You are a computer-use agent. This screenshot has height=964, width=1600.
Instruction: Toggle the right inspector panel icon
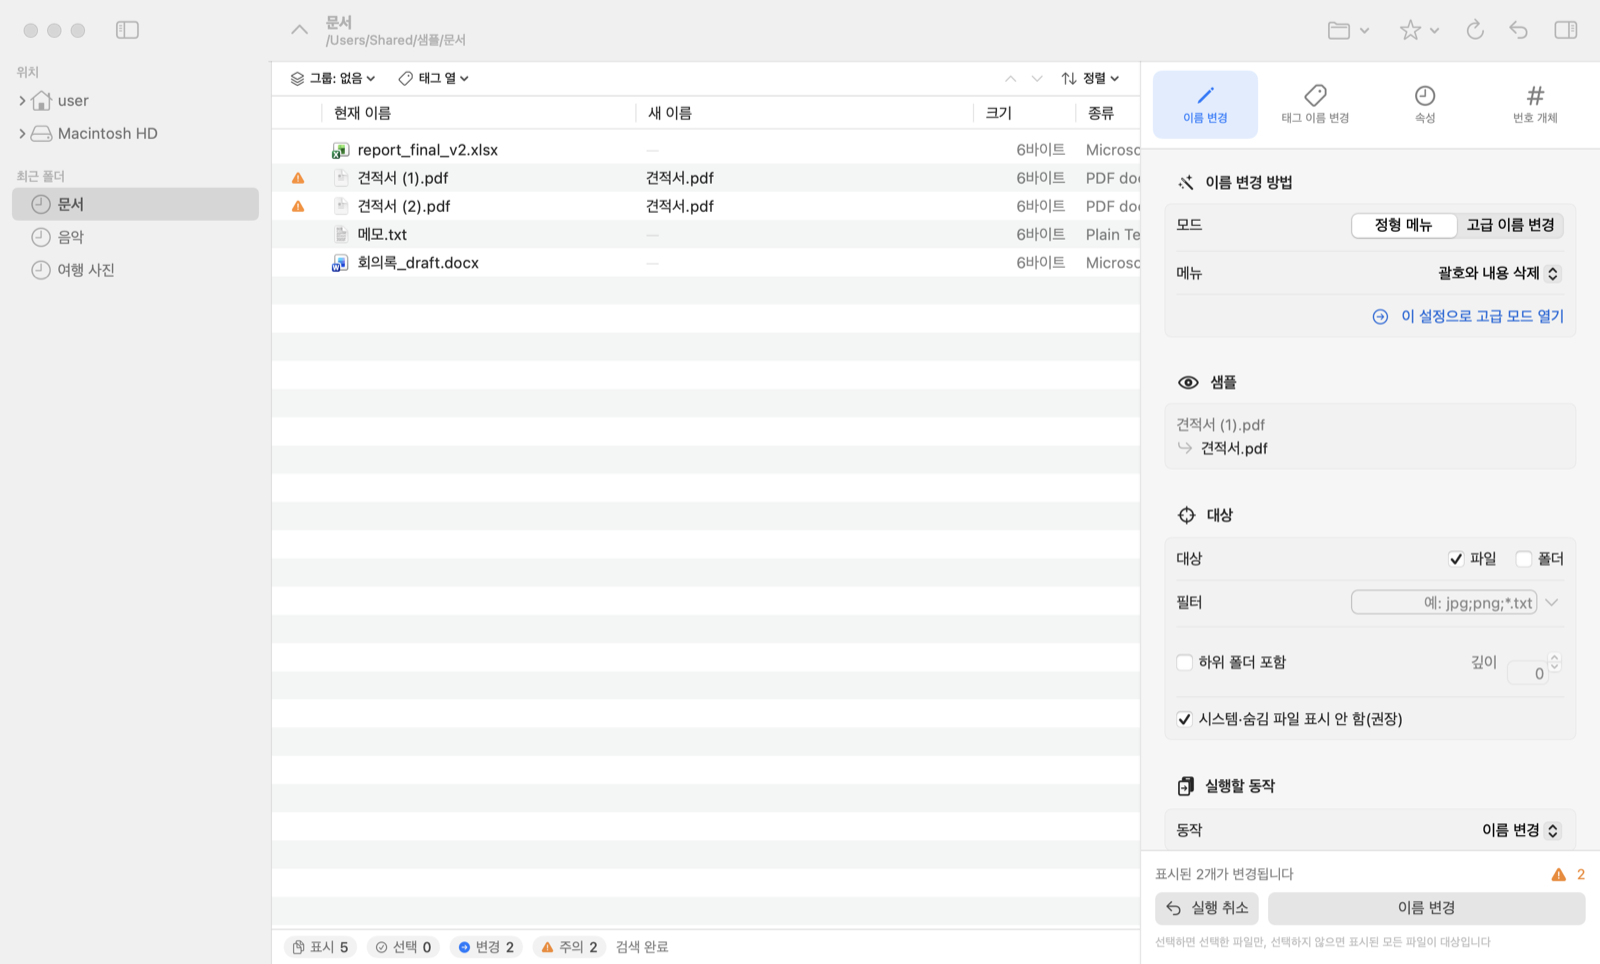[x=1566, y=30]
